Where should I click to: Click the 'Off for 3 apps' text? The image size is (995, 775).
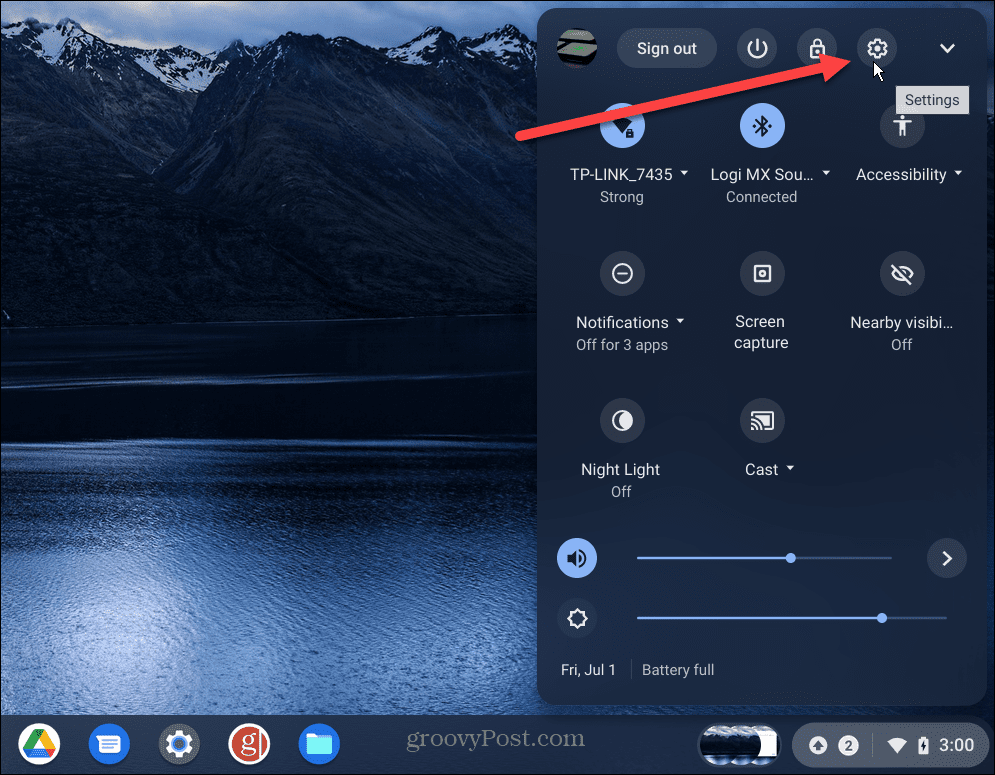[622, 345]
